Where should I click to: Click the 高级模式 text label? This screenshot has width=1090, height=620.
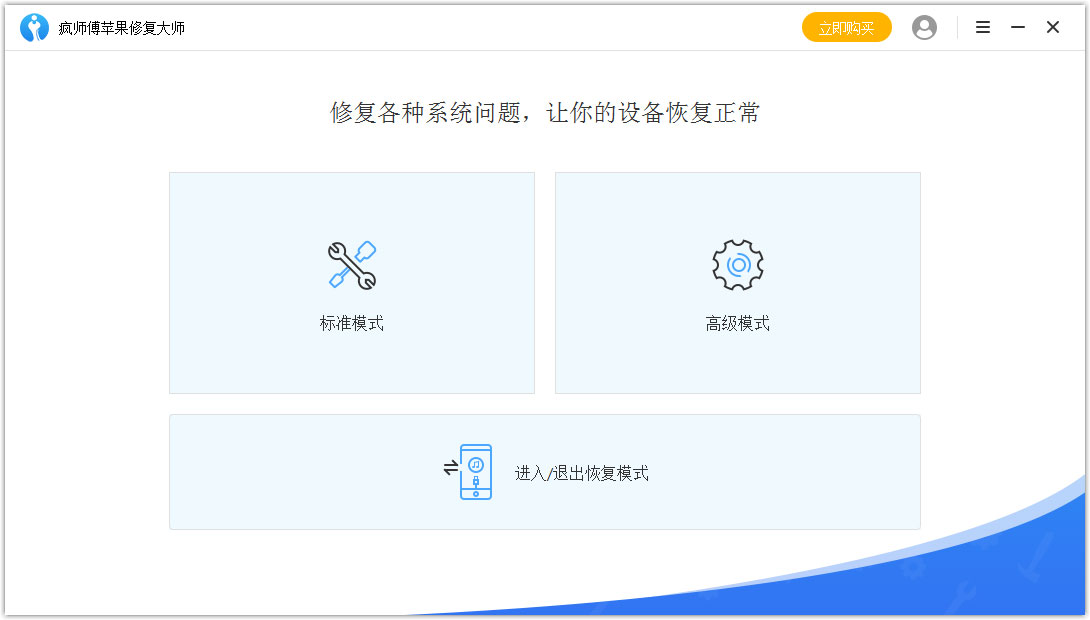[x=737, y=324]
